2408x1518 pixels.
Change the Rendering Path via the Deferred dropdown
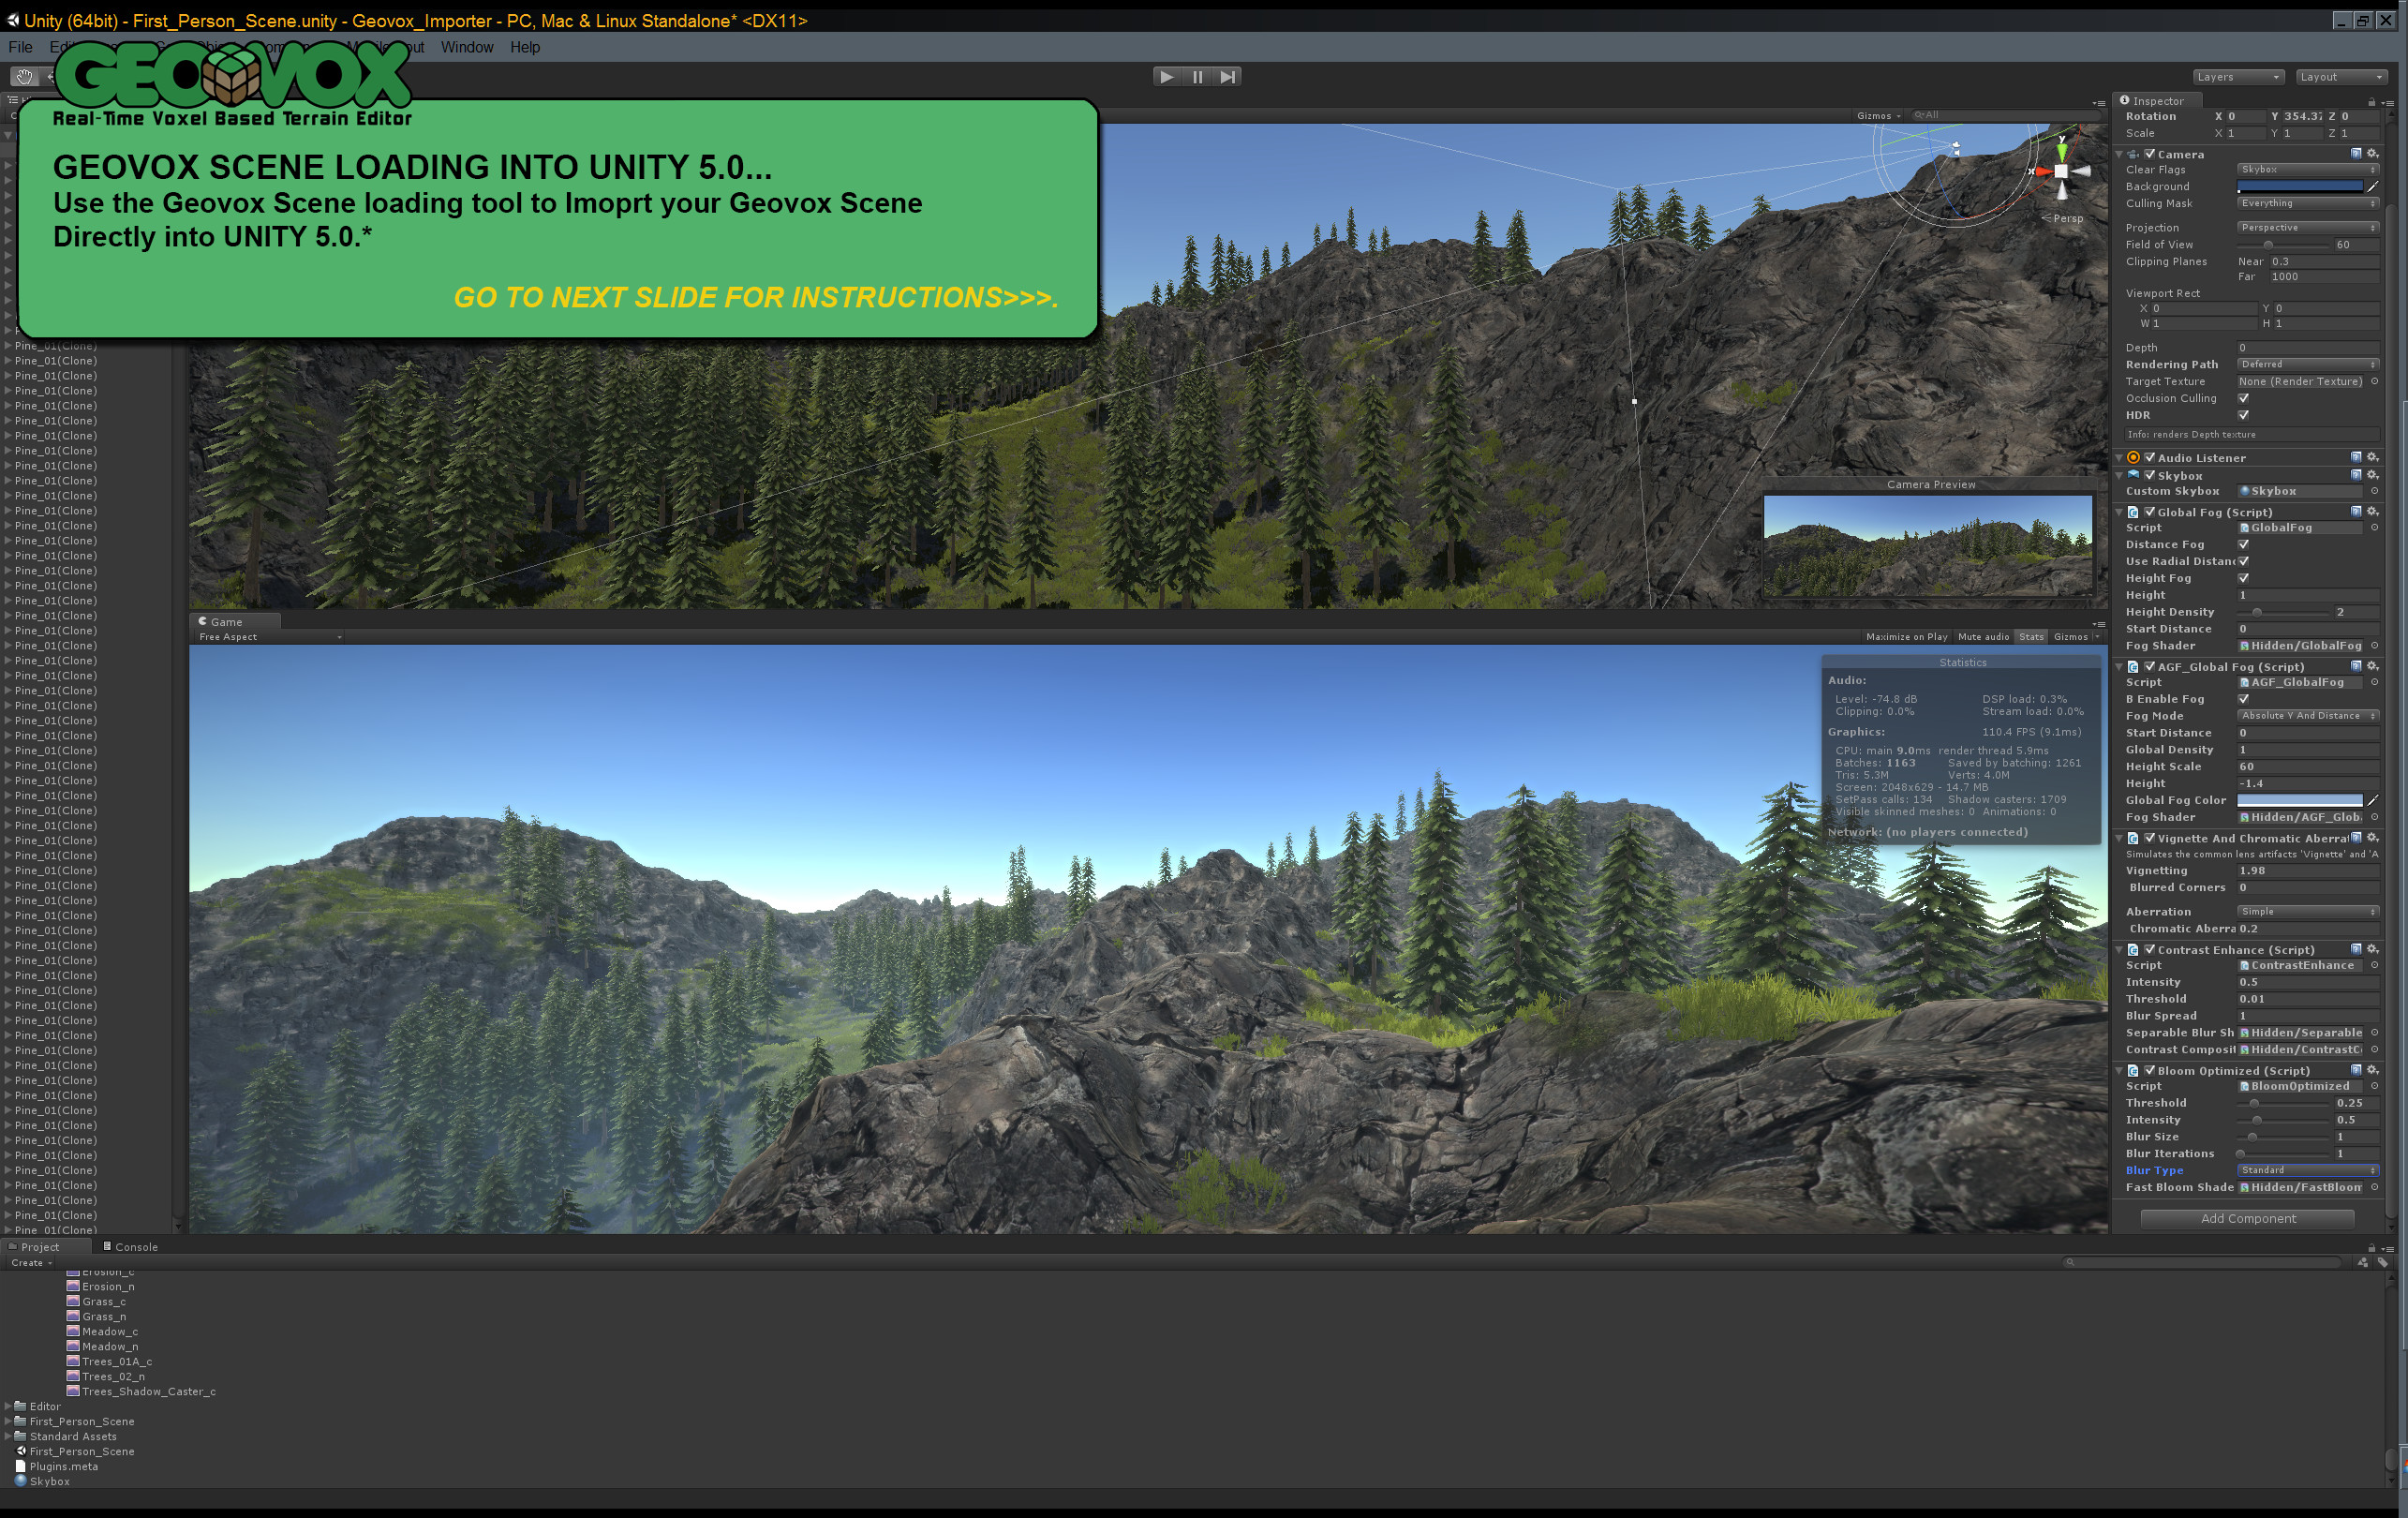pos(2308,364)
